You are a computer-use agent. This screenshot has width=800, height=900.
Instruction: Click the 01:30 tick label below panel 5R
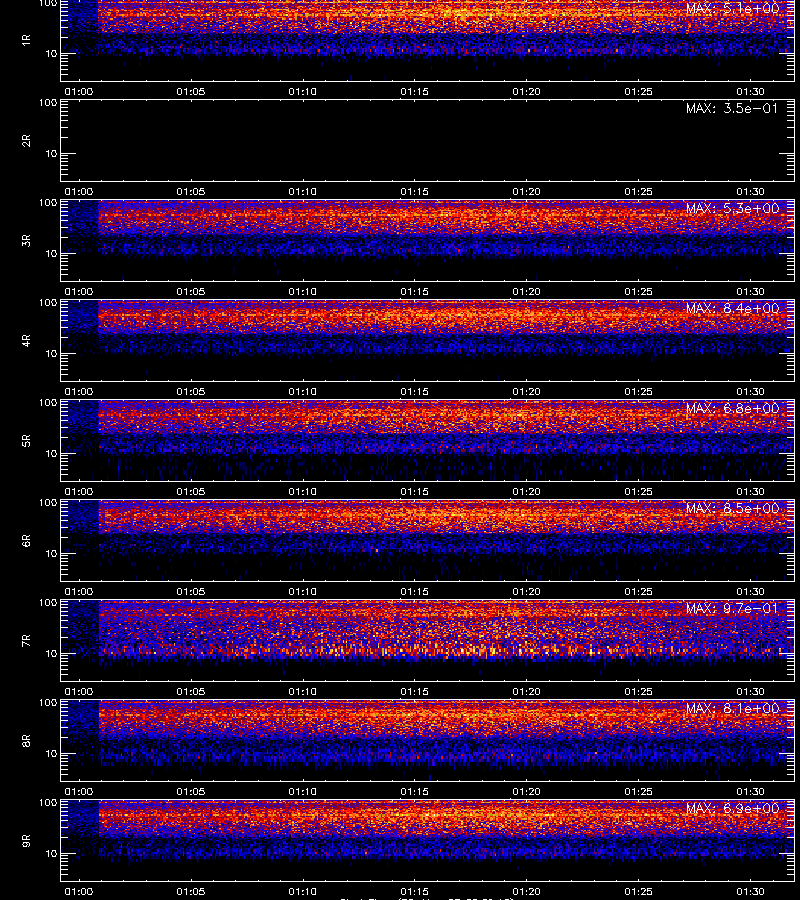751,492
